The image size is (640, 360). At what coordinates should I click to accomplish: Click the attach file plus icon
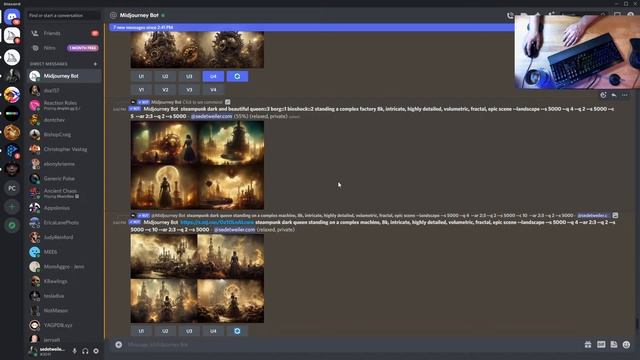pyautogui.click(x=118, y=344)
